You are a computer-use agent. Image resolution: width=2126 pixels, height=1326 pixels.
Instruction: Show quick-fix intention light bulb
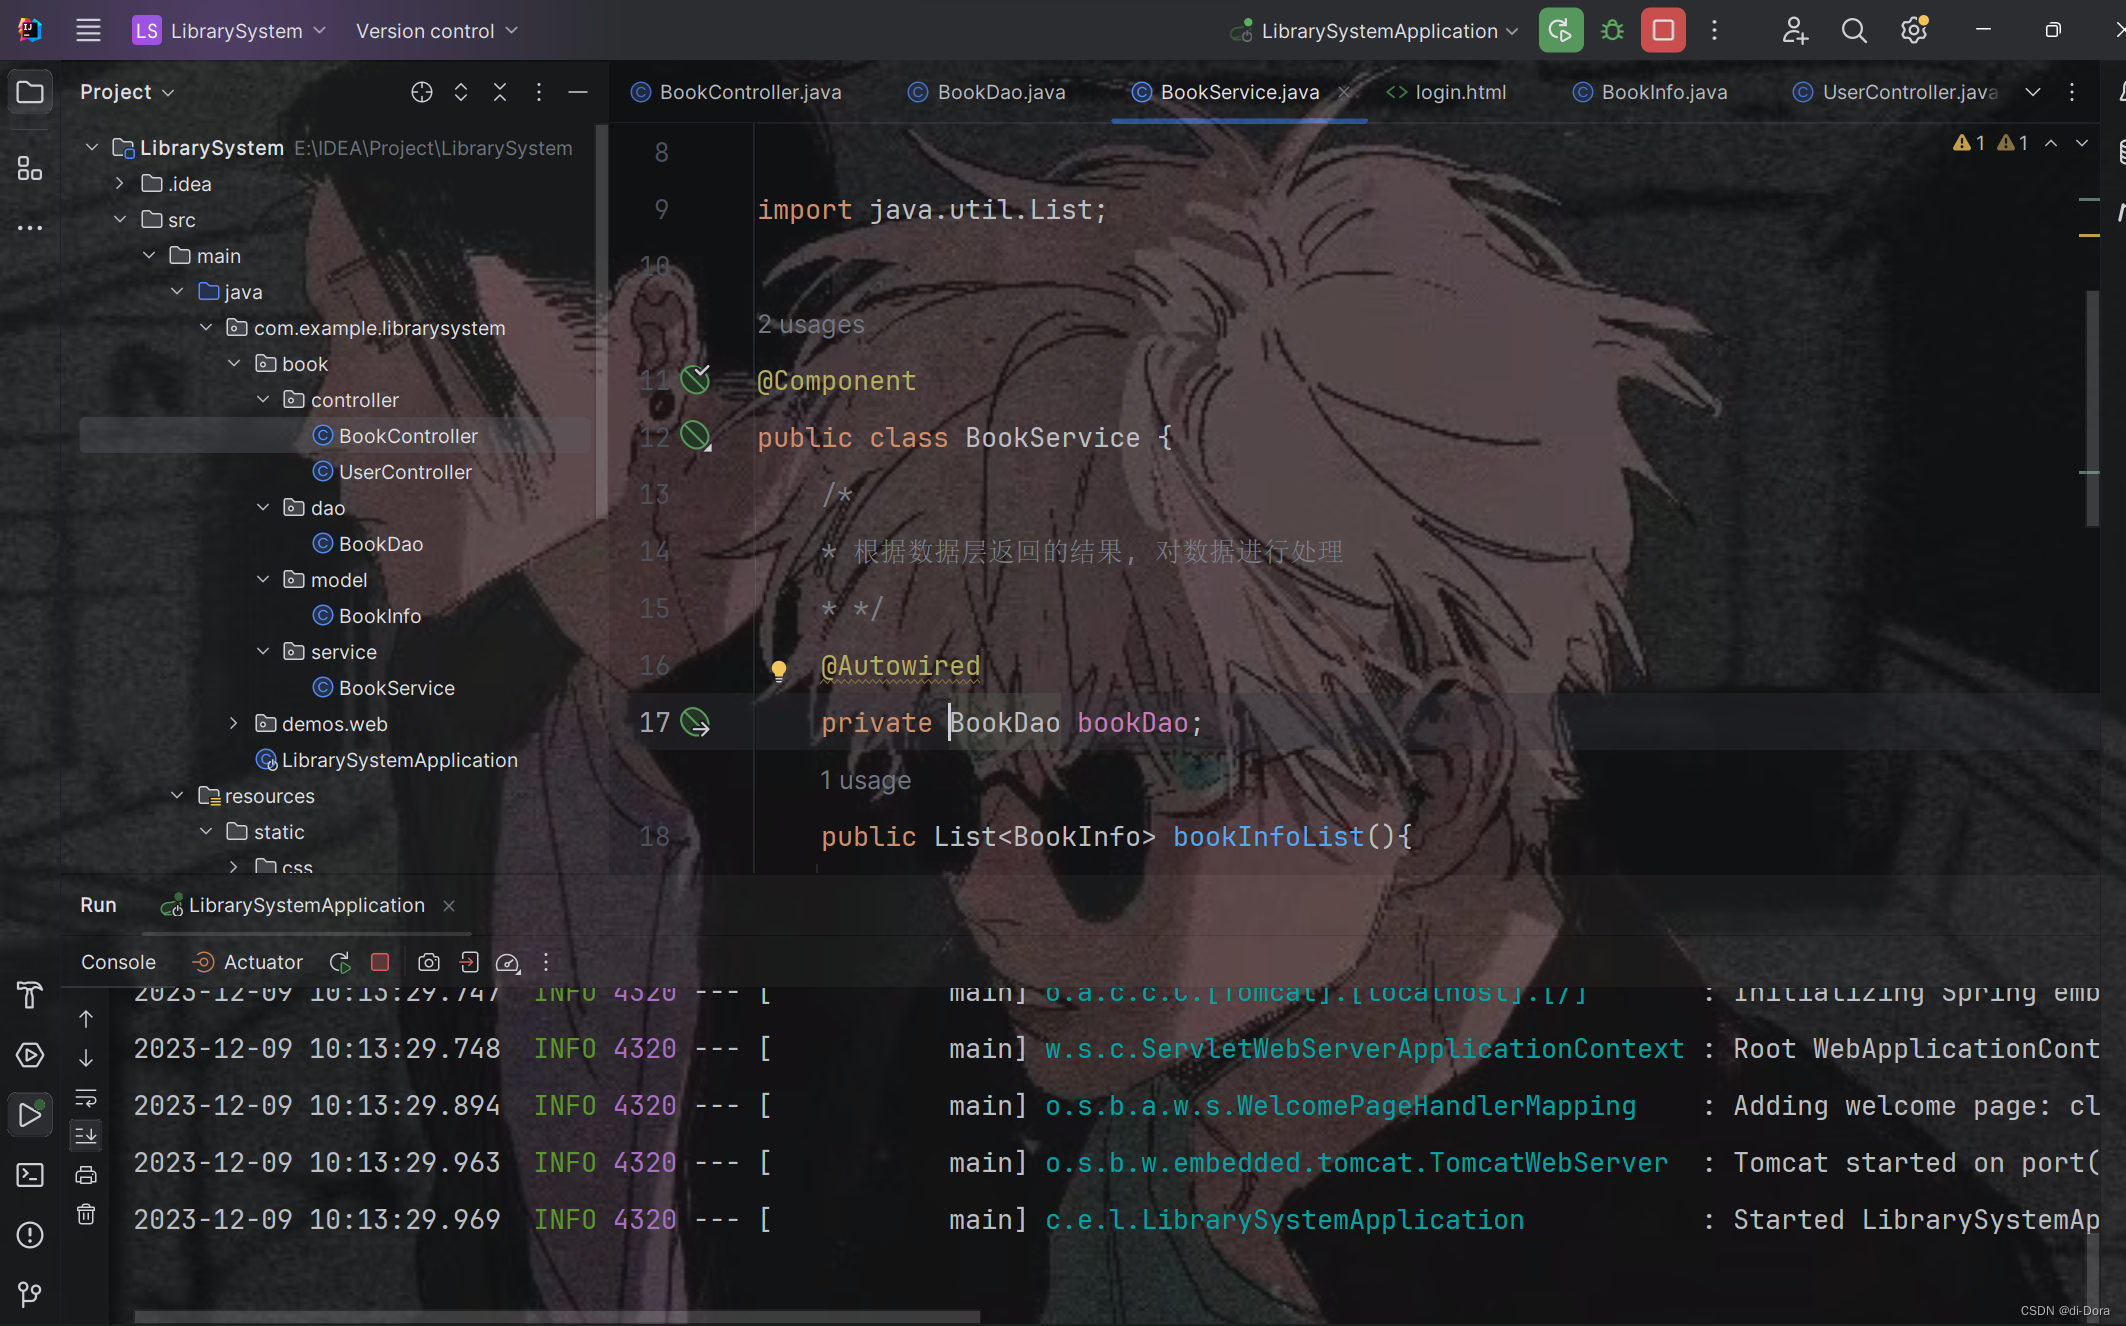(779, 670)
